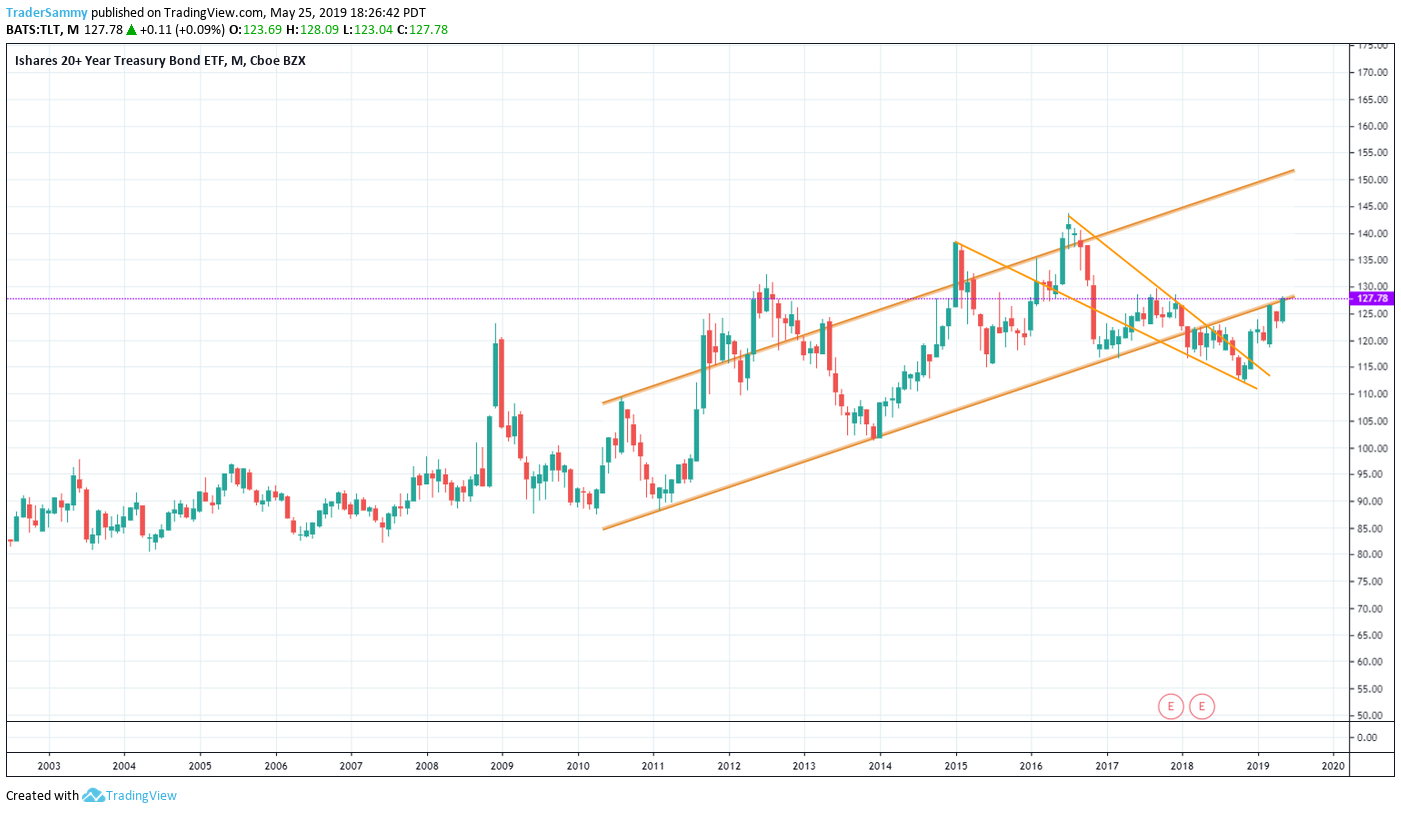The image size is (1401, 813).
Task: Click the 2012 label on time axis
Action: 729,766
